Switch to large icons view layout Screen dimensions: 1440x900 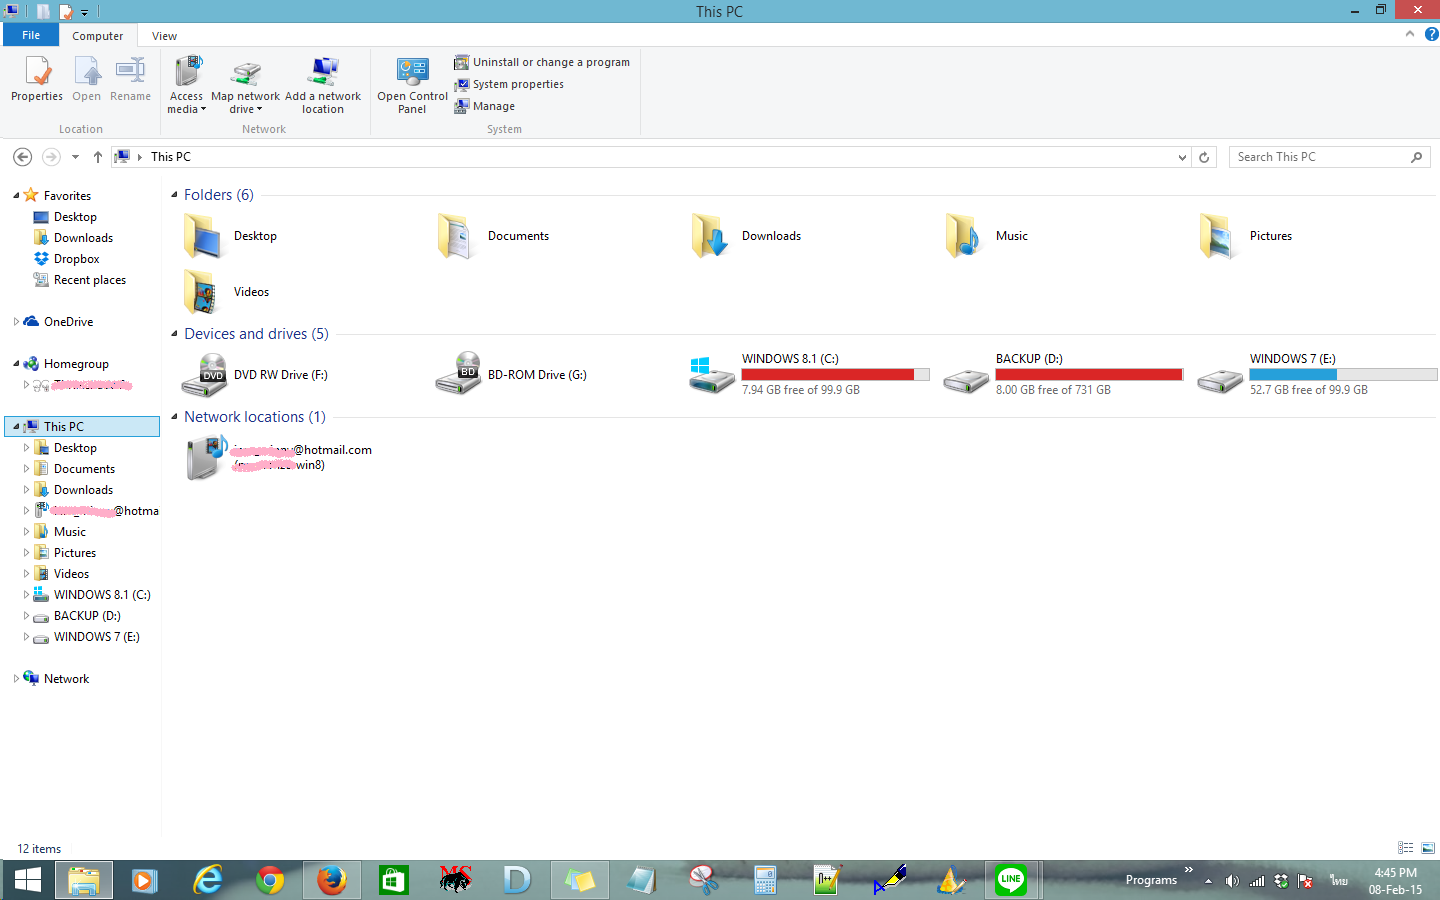tap(1428, 848)
